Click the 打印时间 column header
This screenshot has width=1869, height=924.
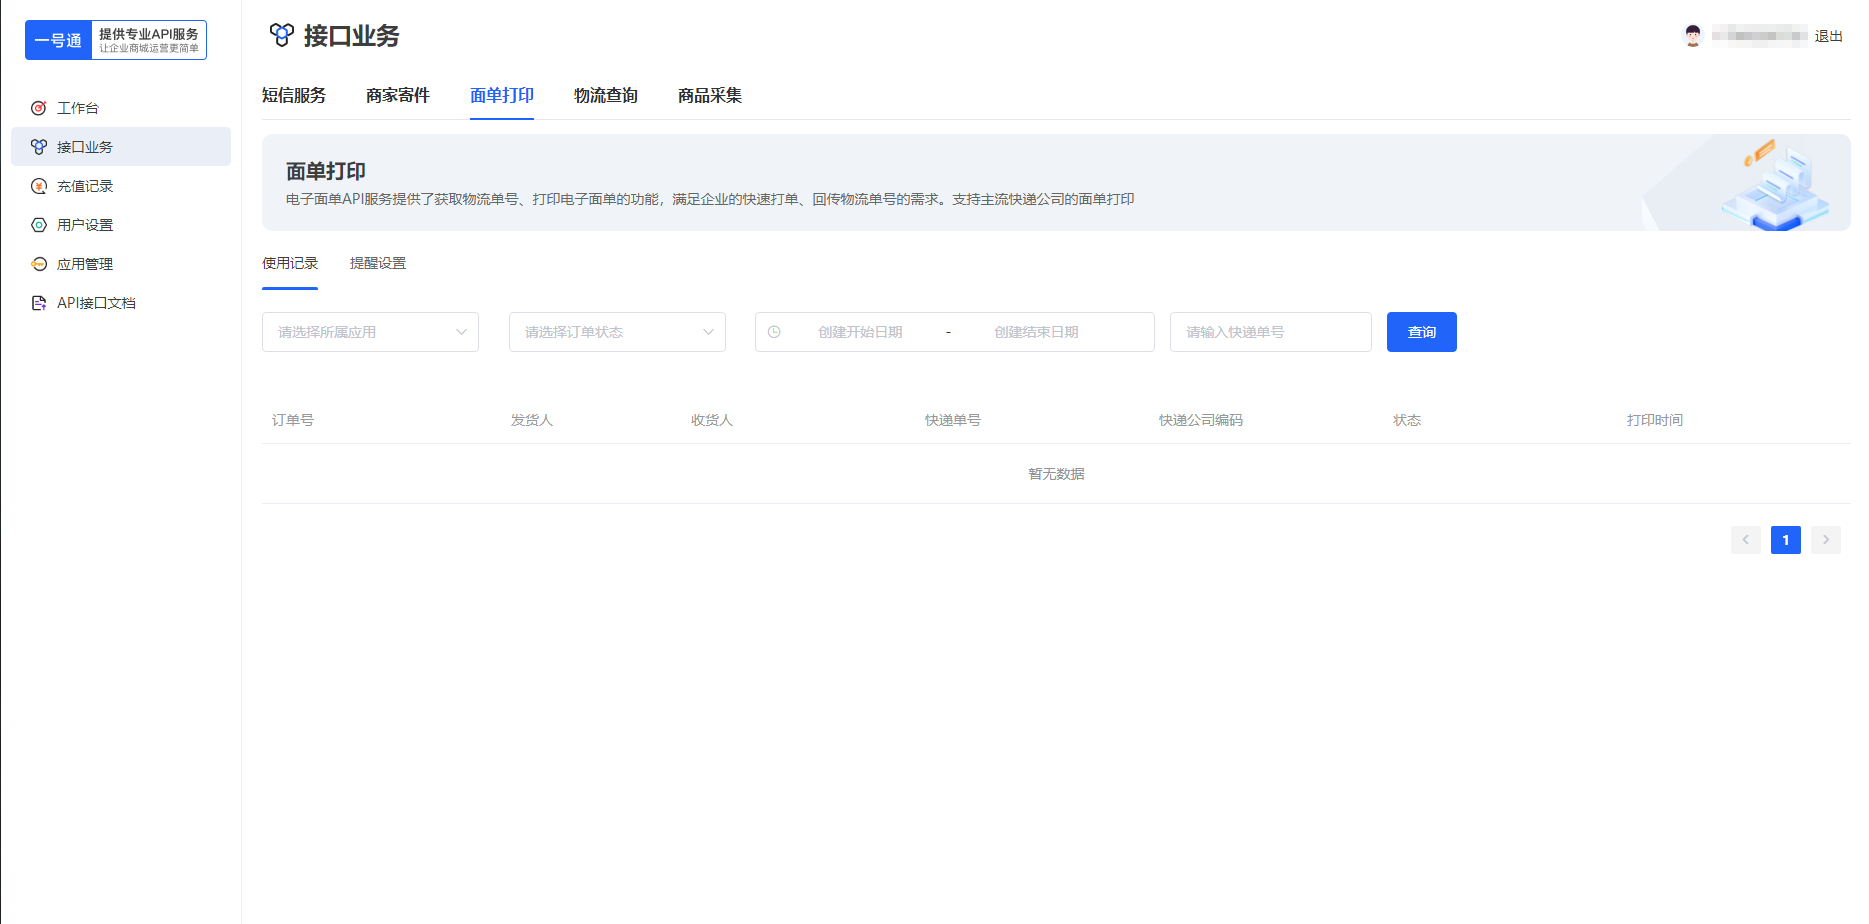click(x=1655, y=420)
